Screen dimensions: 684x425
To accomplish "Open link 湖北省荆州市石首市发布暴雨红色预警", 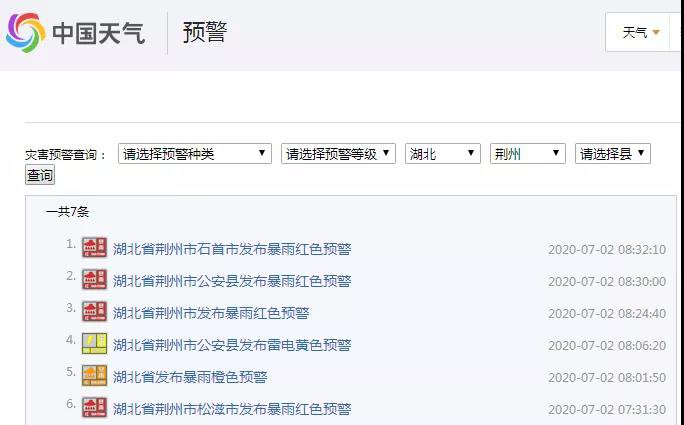I will (232, 249).
